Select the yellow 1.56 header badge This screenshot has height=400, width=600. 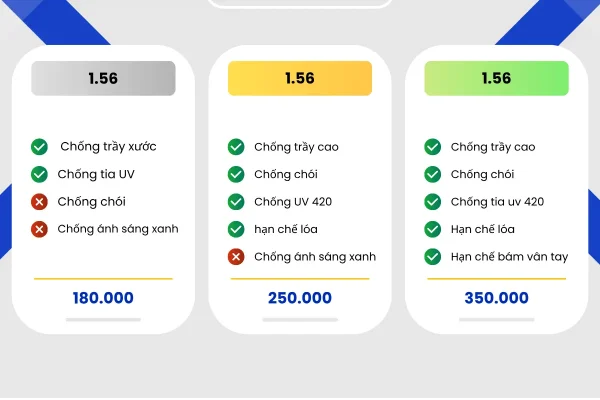click(x=300, y=78)
